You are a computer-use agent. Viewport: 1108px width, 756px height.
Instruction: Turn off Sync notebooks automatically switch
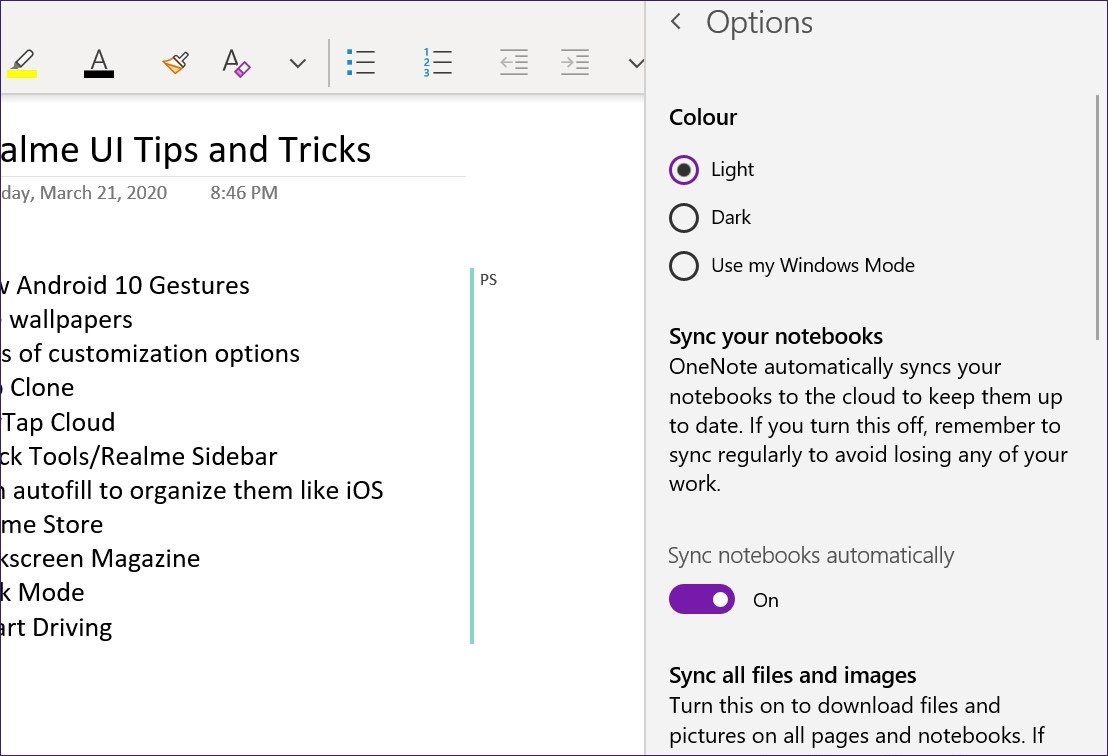tap(702, 599)
